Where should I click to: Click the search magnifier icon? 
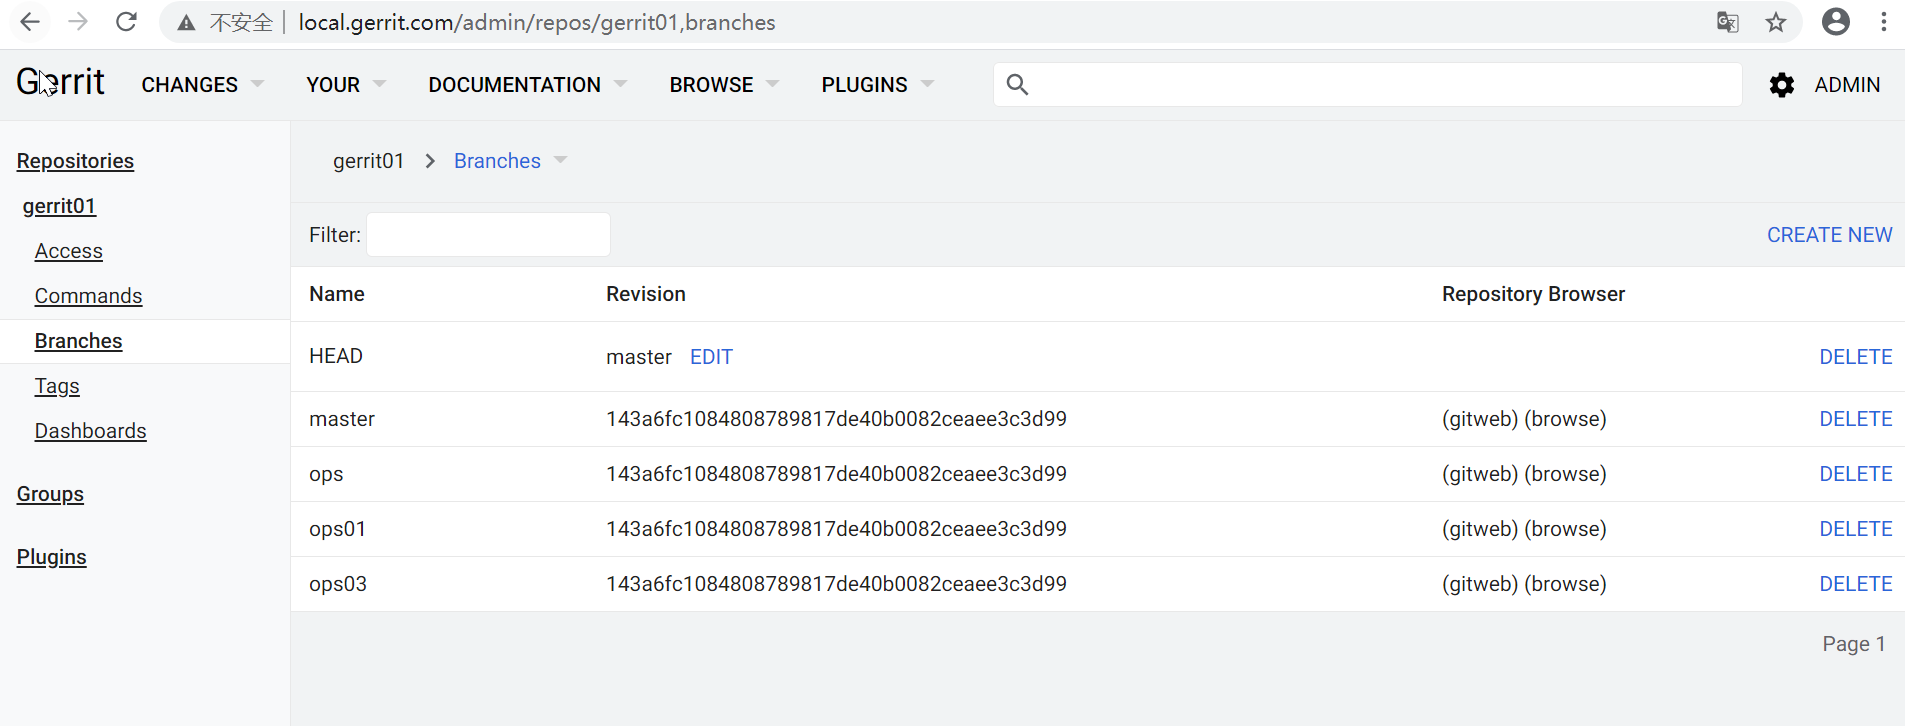tap(1017, 85)
